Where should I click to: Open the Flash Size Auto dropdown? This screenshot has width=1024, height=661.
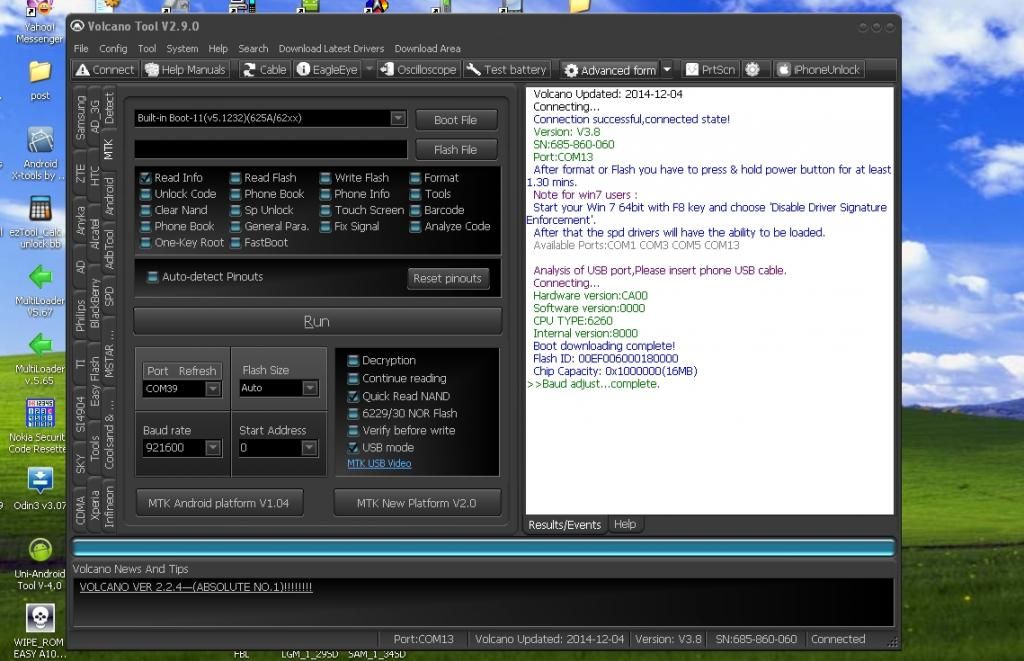(309, 388)
